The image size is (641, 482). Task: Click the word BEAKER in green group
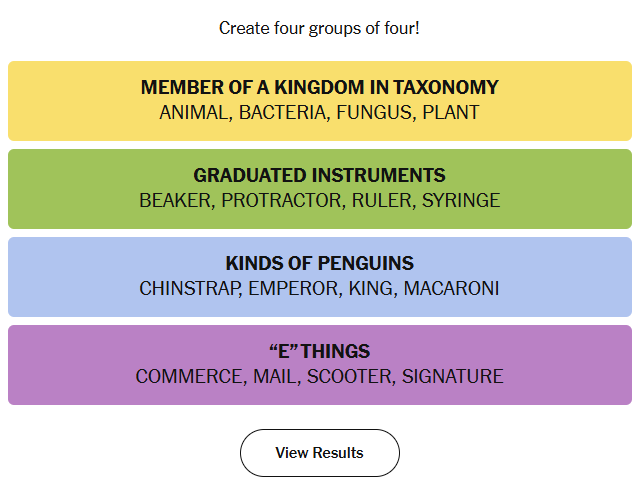[177, 200]
